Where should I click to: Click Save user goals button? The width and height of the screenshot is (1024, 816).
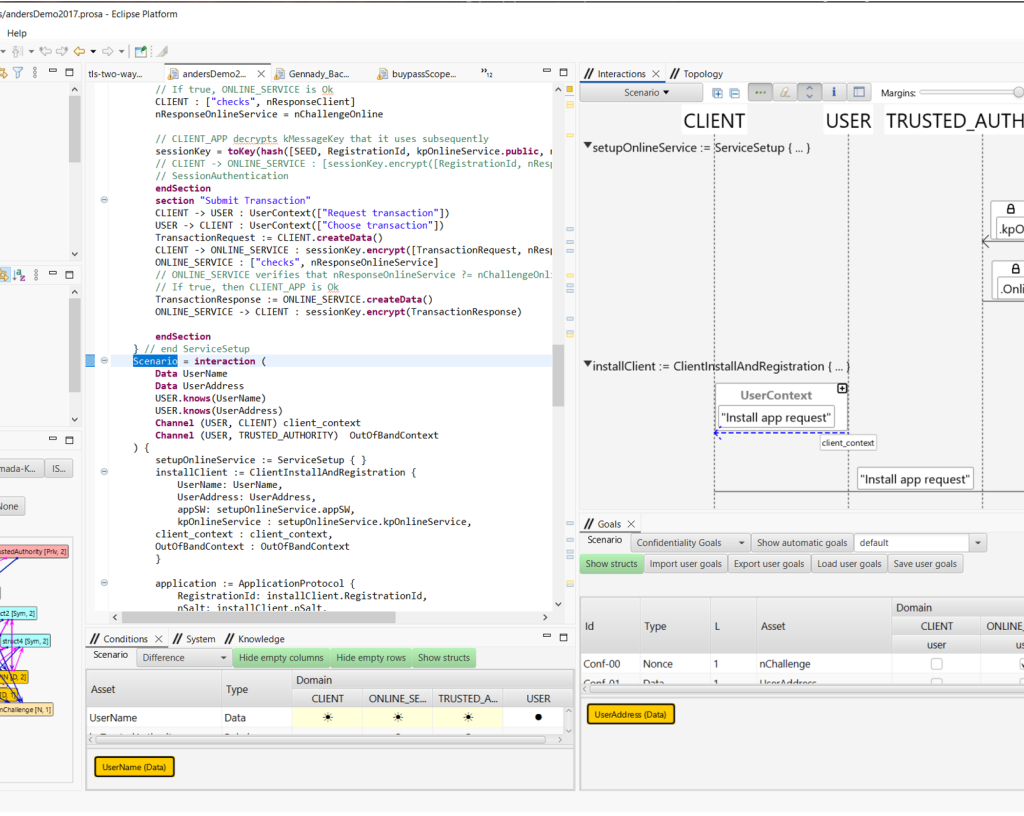[925, 564]
